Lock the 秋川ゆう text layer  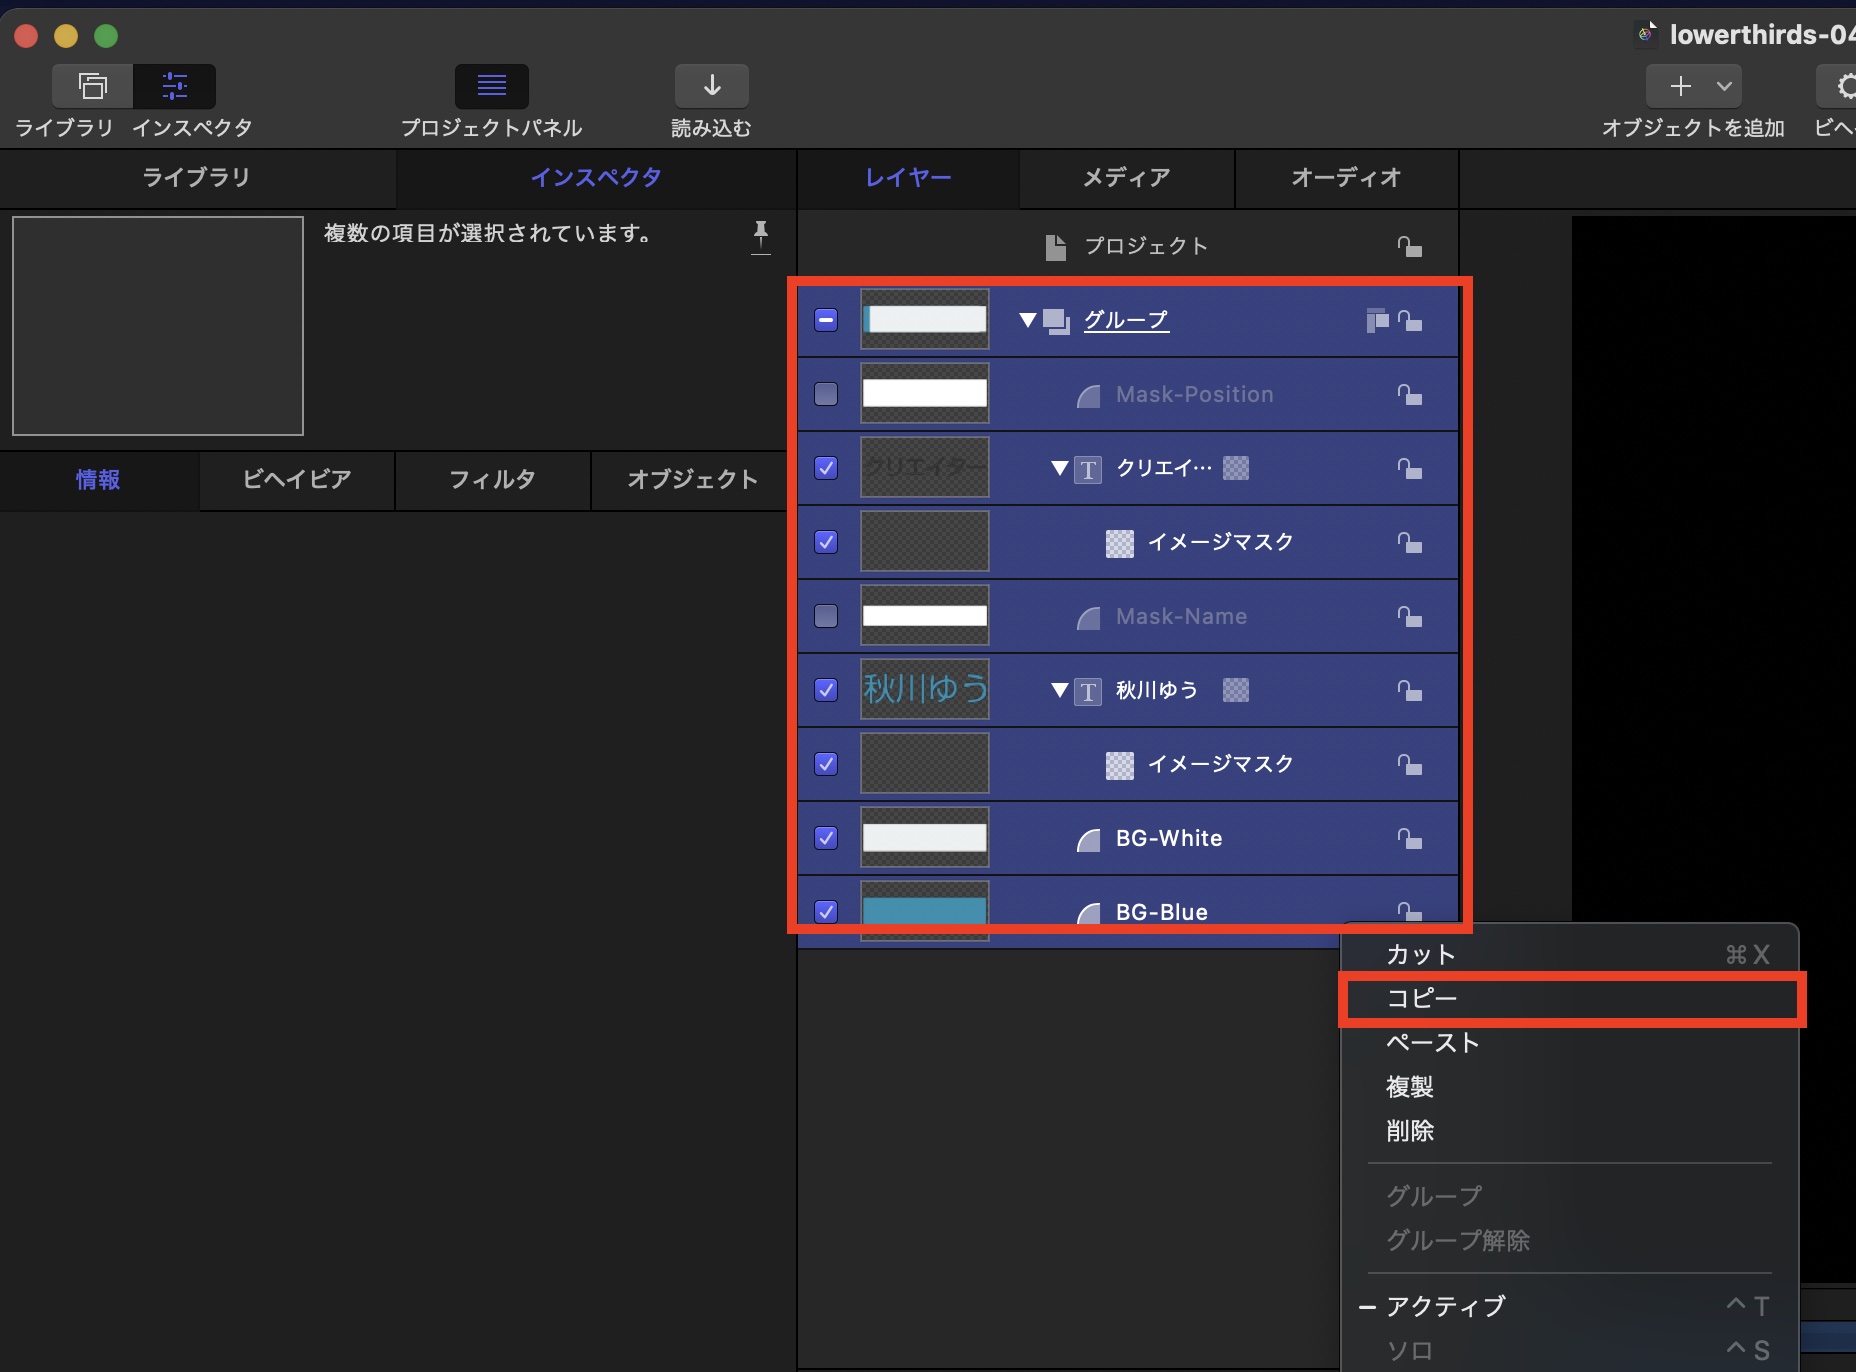[x=1410, y=690]
